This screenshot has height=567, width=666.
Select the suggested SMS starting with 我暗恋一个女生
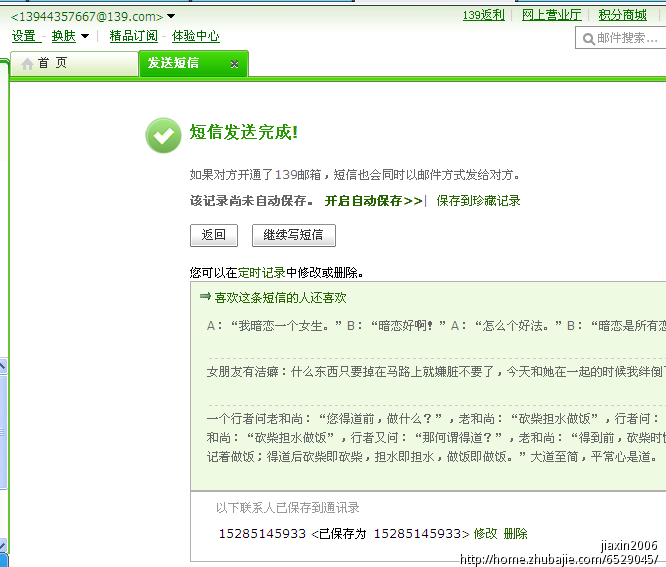pyautogui.click(x=436, y=326)
